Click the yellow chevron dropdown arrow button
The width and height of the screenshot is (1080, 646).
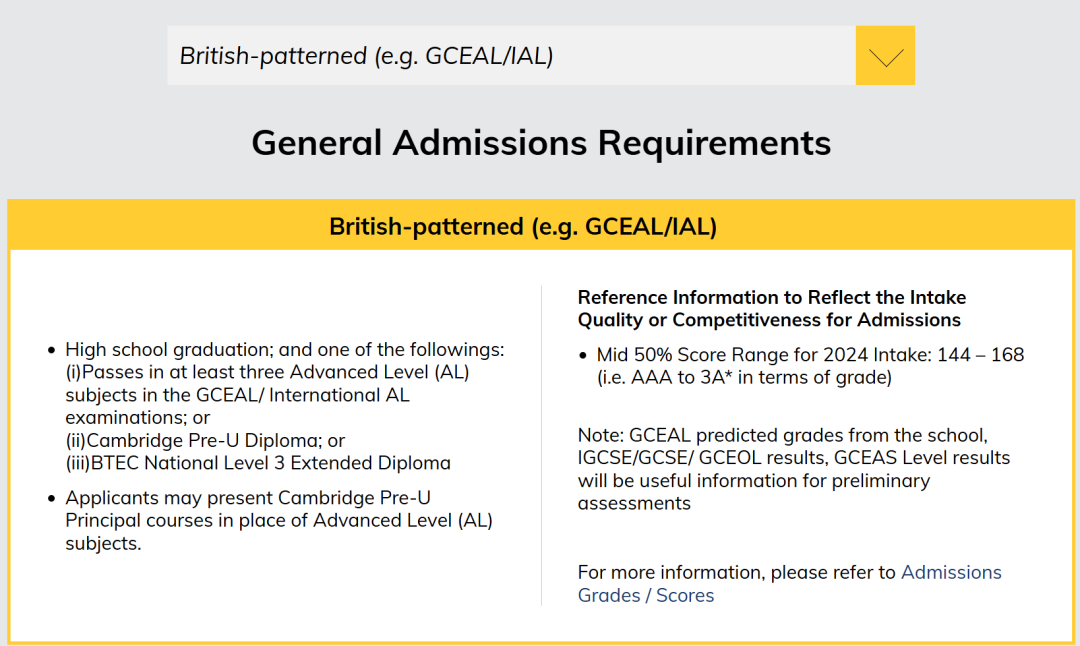pyautogui.click(x=885, y=56)
